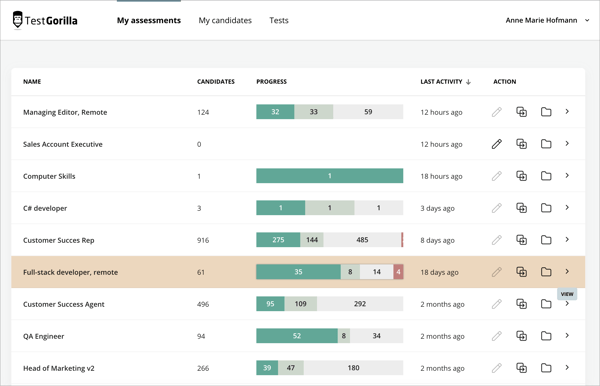Open the Customer Success Agent name

(64, 304)
